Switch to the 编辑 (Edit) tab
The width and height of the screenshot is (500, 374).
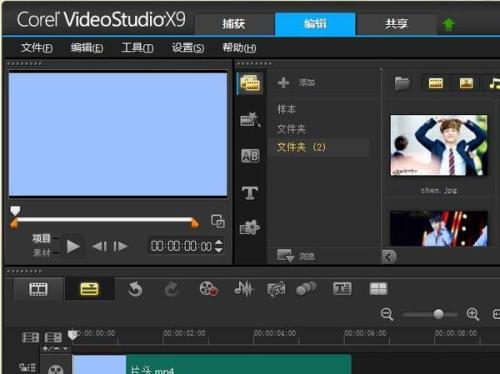315,24
